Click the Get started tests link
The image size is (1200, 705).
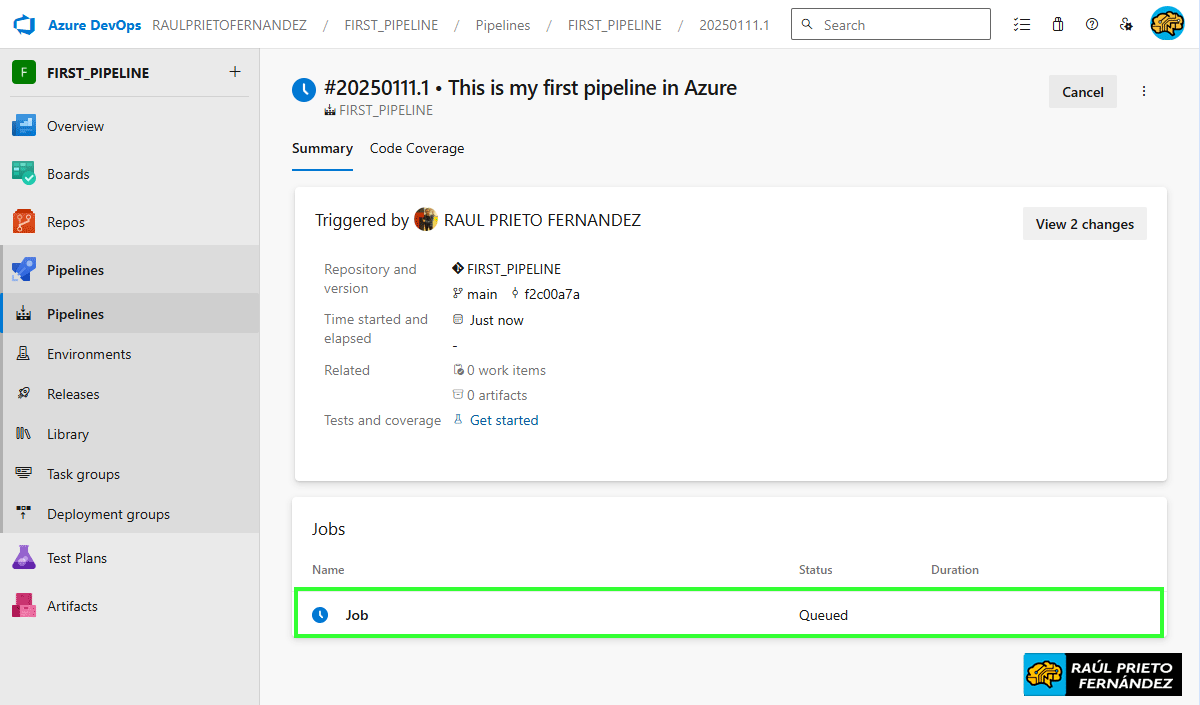point(504,420)
